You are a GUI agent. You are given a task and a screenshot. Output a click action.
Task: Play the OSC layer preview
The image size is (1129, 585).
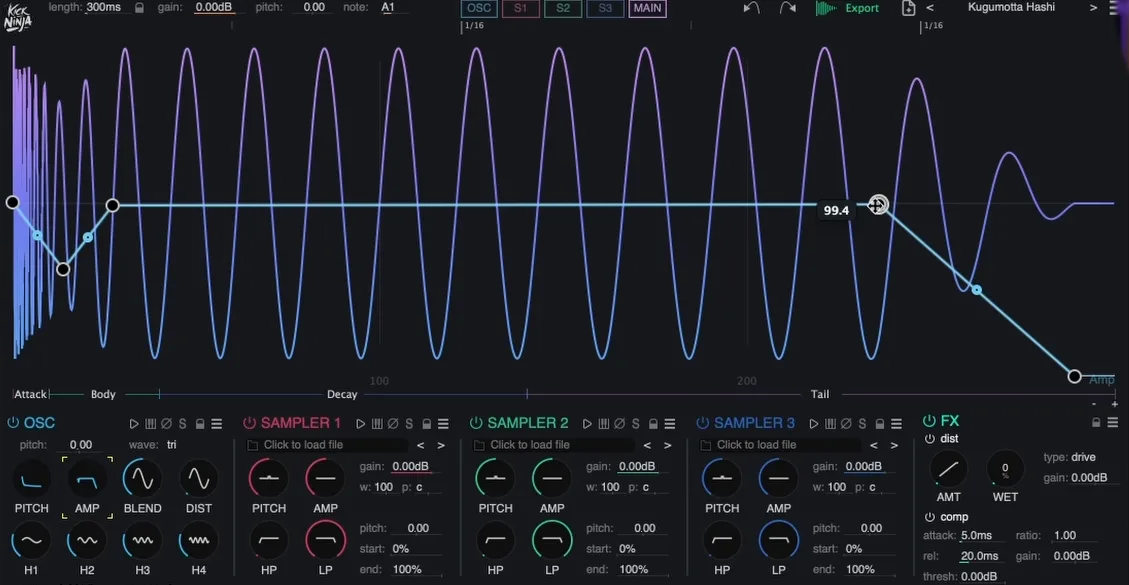click(x=134, y=424)
